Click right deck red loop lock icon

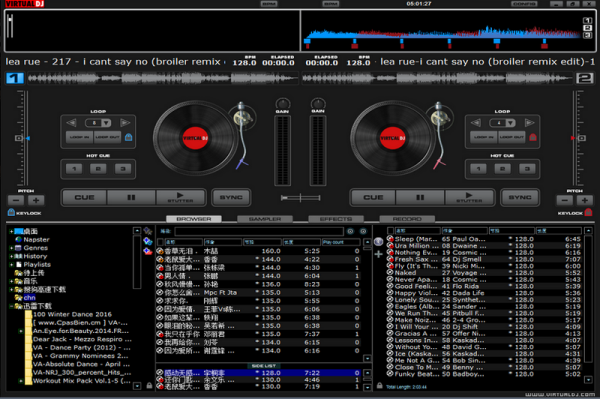[x=533, y=137]
